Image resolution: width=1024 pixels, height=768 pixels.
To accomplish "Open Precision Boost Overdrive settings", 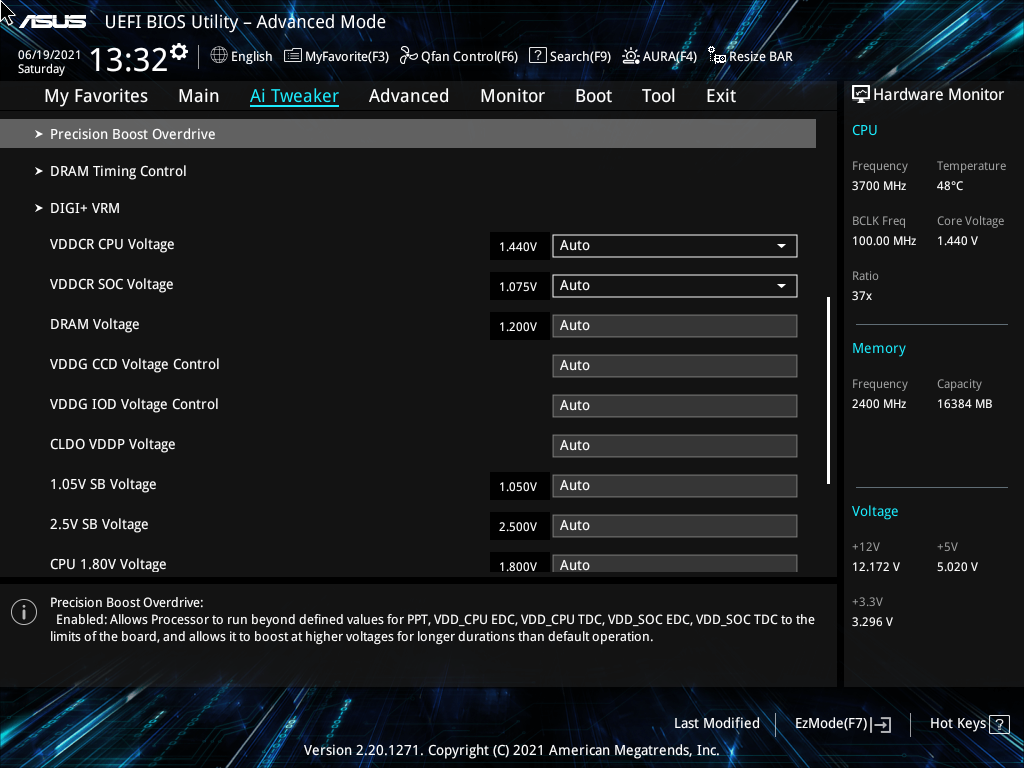I will pos(132,133).
